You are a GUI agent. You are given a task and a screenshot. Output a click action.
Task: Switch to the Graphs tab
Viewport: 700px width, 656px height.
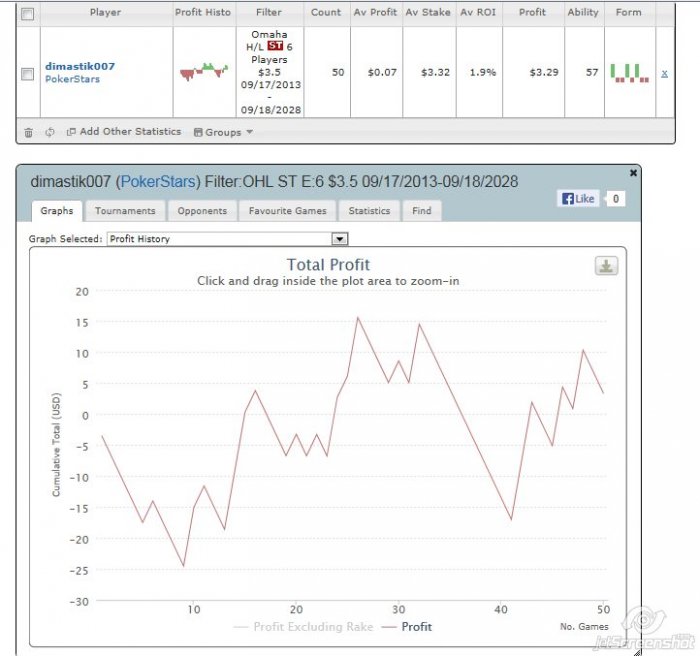click(x=57, y=211)
